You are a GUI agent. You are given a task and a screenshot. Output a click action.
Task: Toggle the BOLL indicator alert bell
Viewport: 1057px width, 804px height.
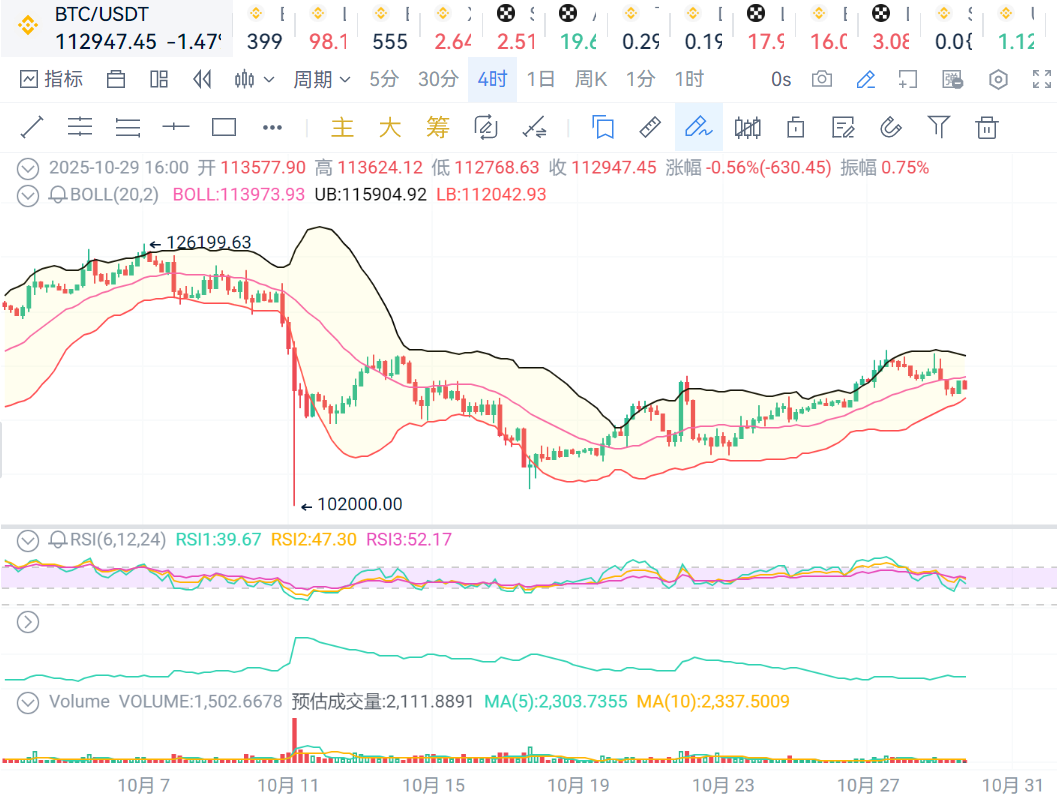[x=58, y=194]
